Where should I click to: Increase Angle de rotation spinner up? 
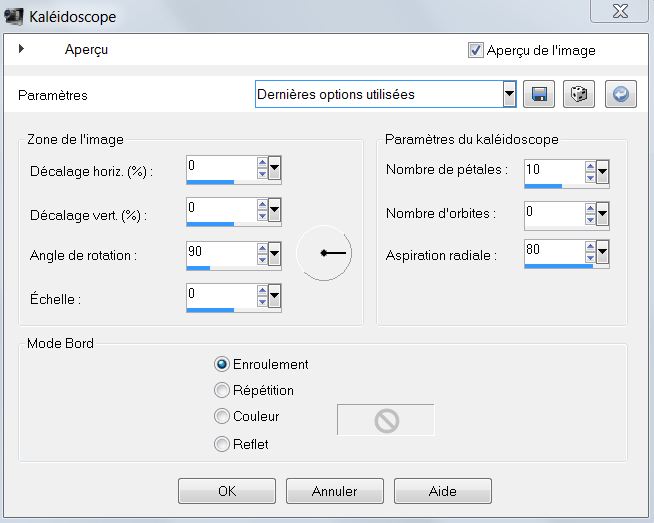(262, 249)
